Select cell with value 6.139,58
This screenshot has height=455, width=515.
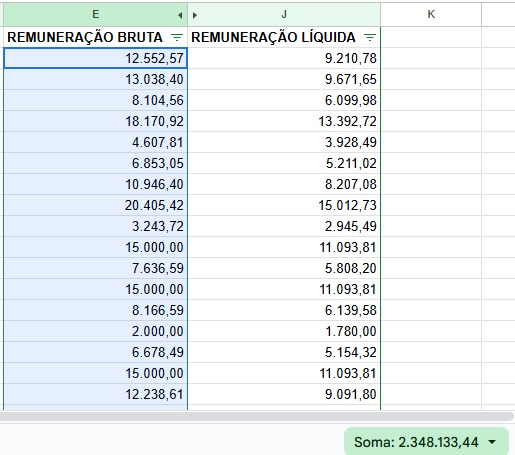[x=284, y=310]
